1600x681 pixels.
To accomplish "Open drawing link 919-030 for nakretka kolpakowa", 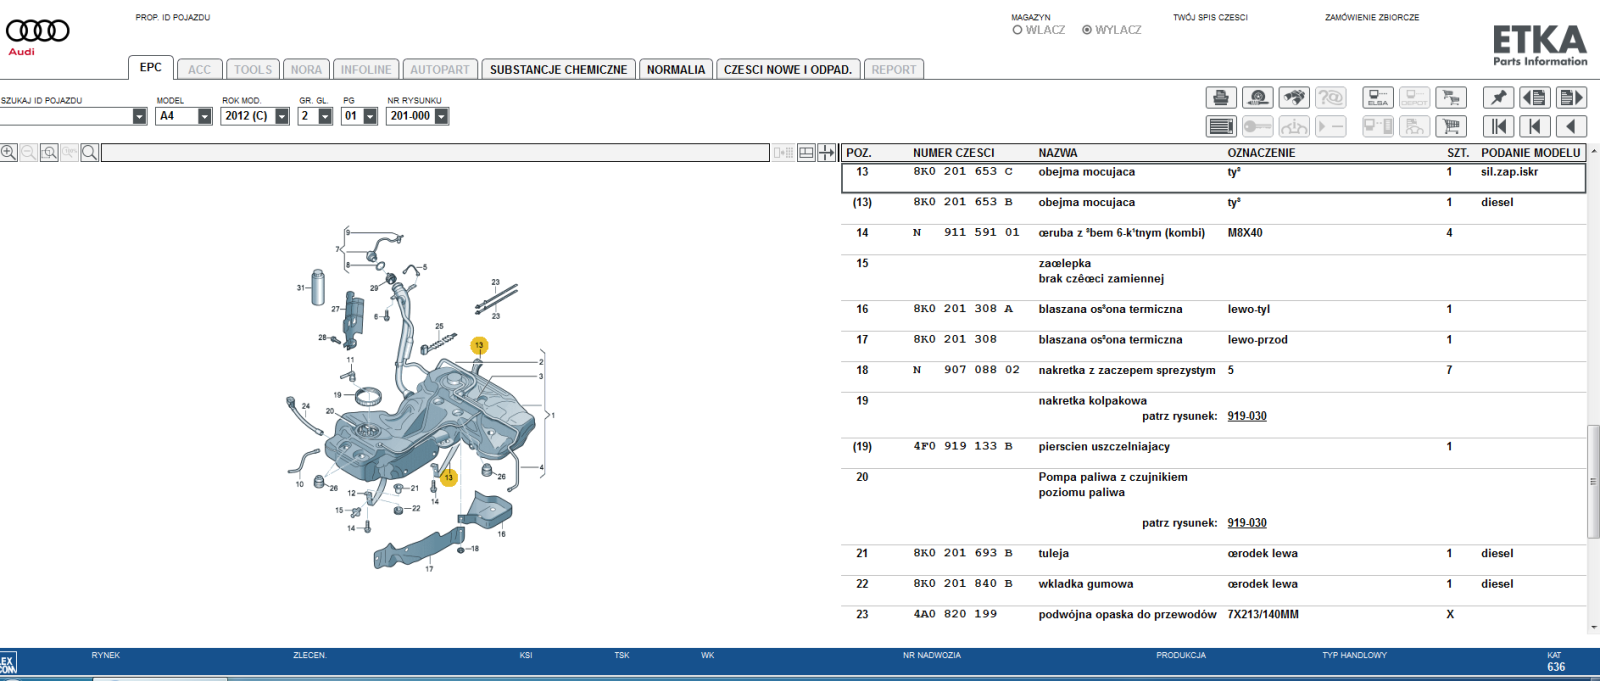I will coord(1247,416).
